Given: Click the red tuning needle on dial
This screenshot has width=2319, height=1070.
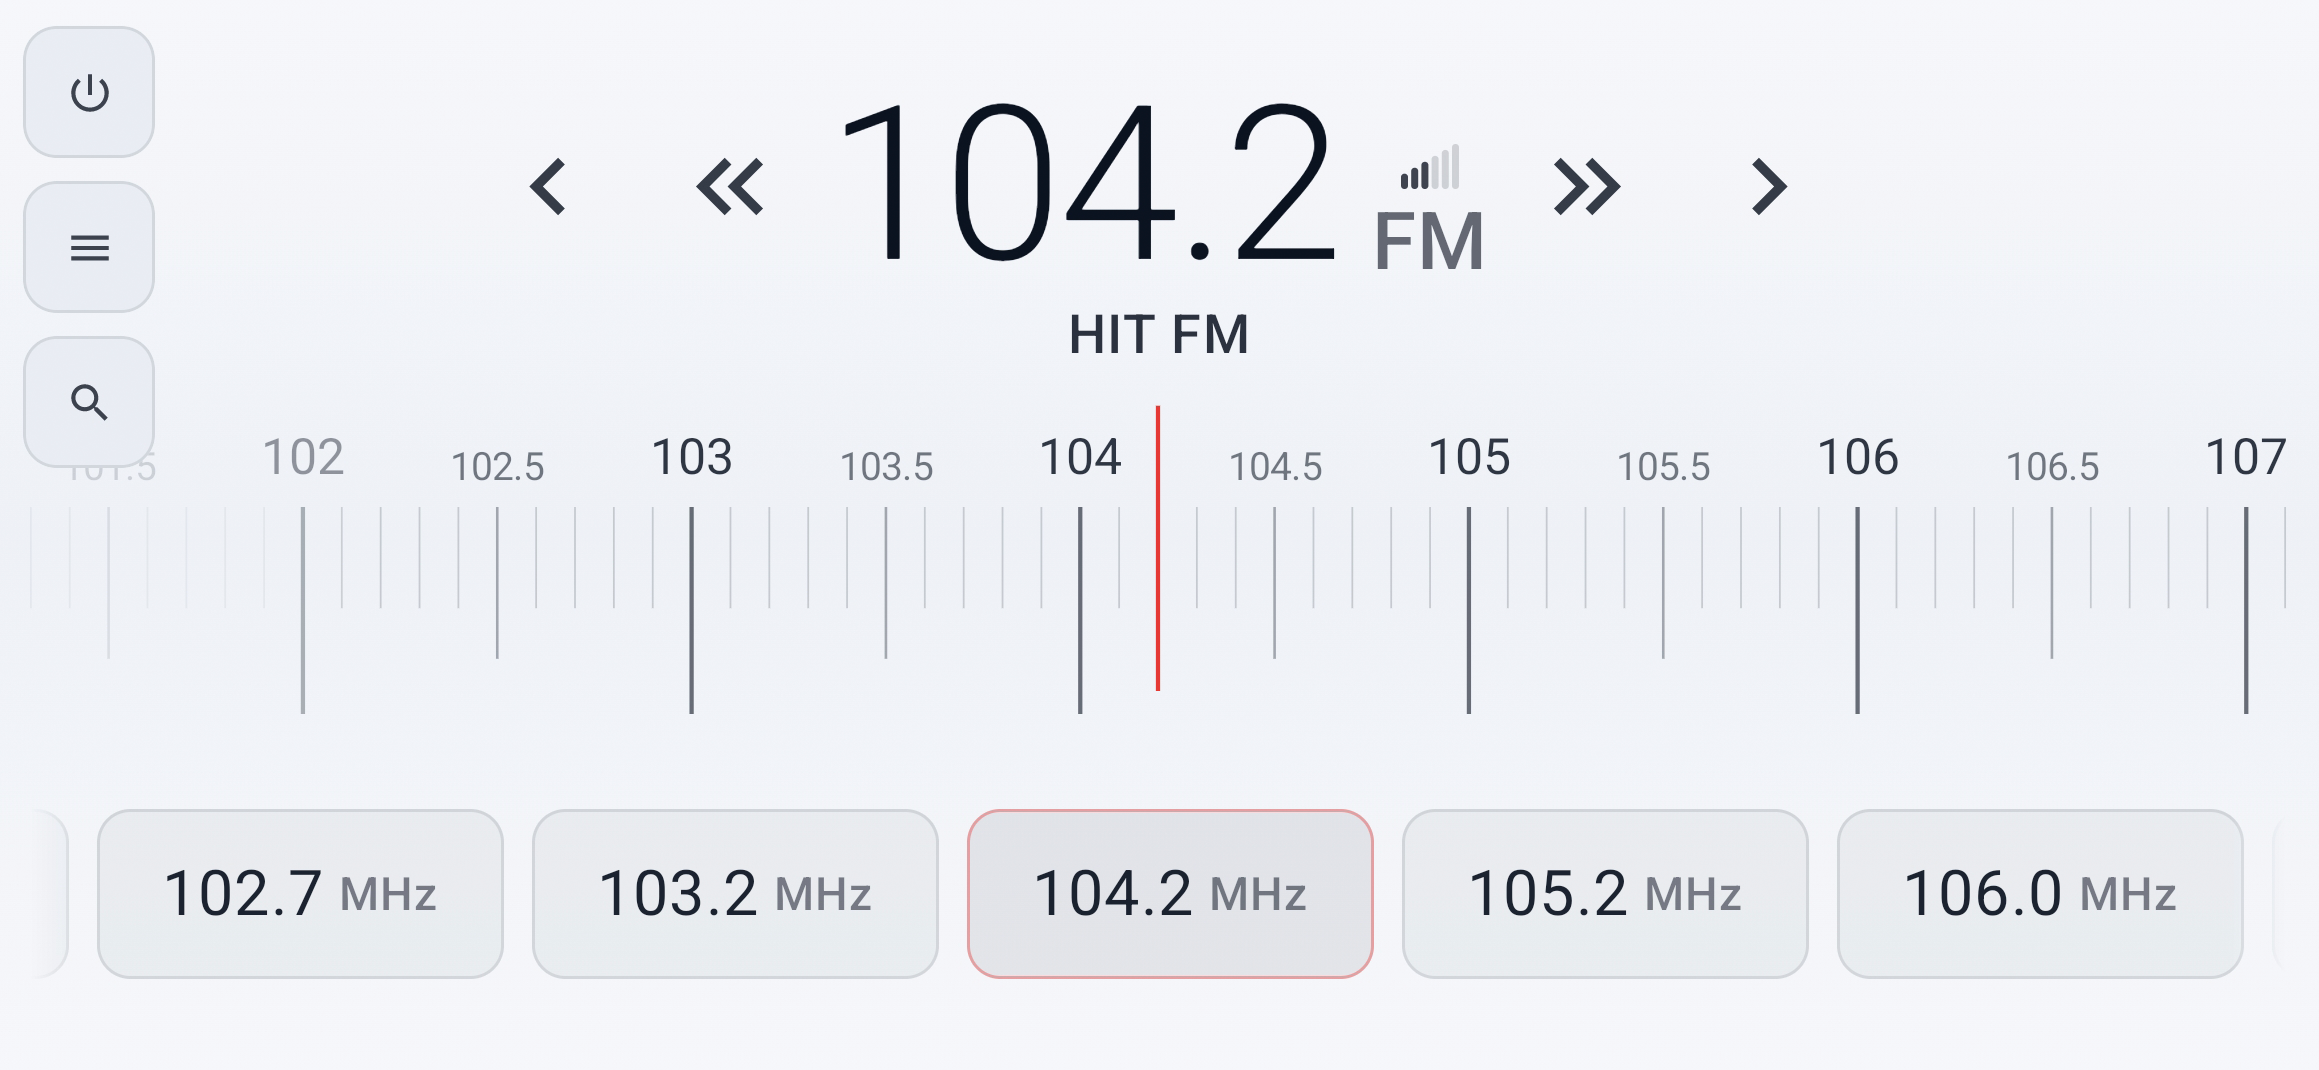Looking at the screenshot, I should click(x=1158, y=548).
